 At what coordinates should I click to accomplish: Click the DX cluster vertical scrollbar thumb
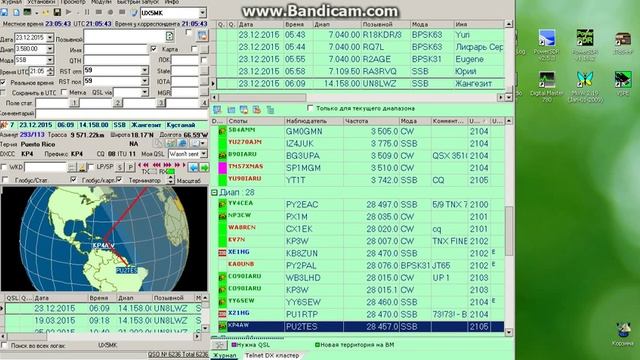pos(509,231)
